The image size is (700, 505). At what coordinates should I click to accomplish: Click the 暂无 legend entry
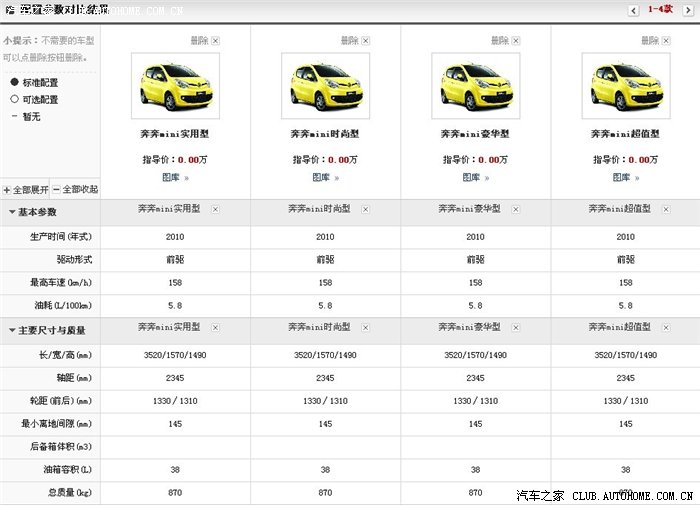27,117
